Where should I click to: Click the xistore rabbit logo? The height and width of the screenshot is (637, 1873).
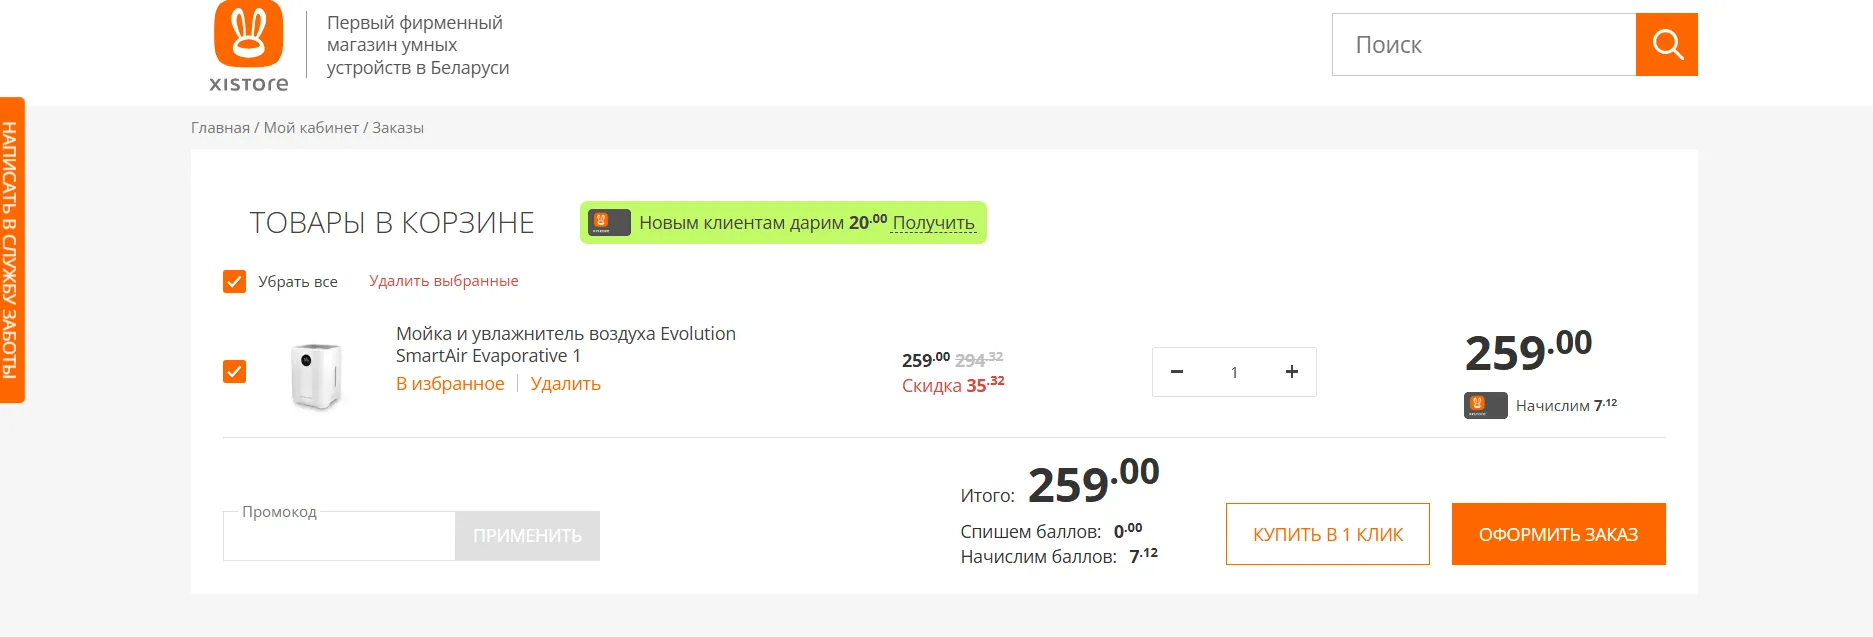point(249,47)
